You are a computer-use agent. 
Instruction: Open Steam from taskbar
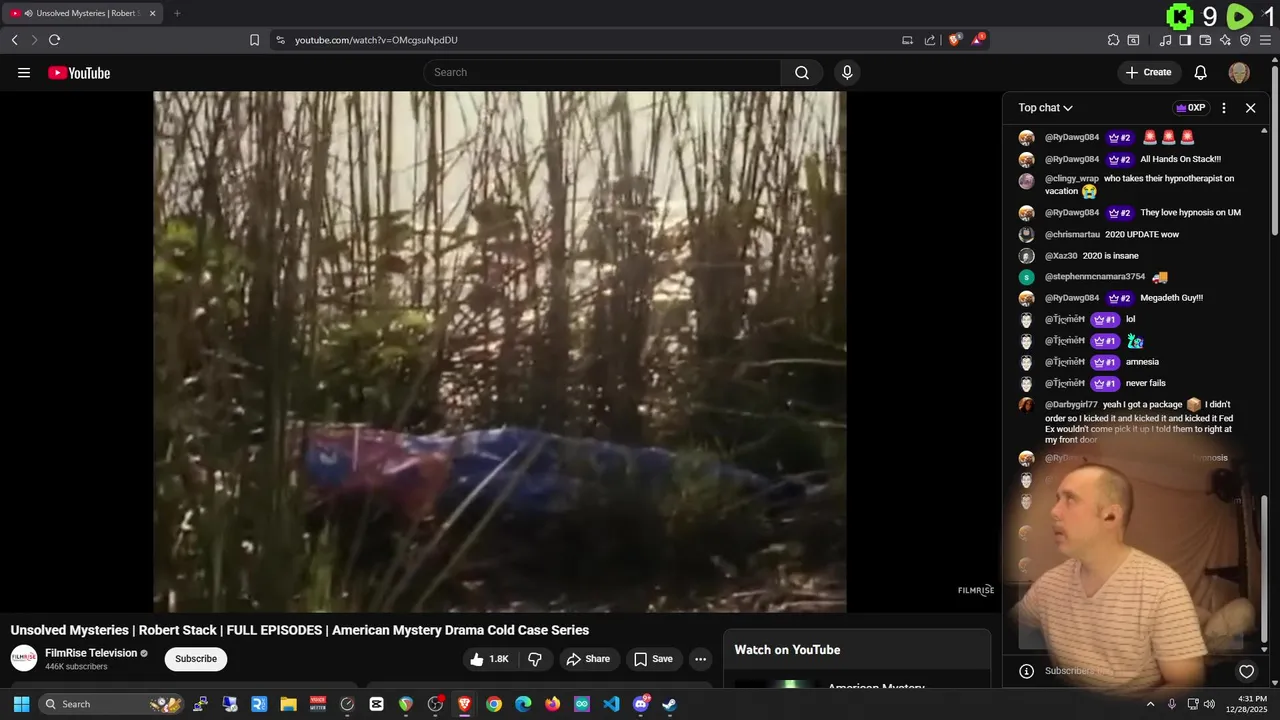click(670, 704)
